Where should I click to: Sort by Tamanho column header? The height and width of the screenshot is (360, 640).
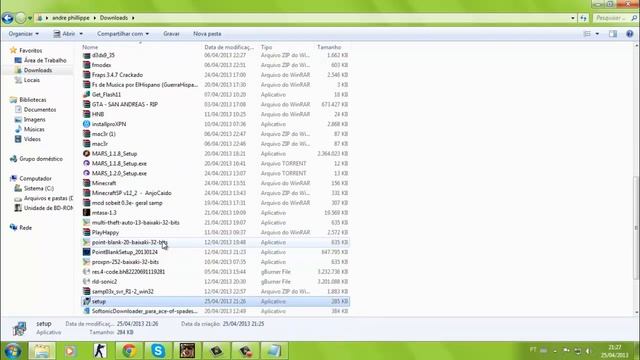pyautogui.click(x=329, y=47)
